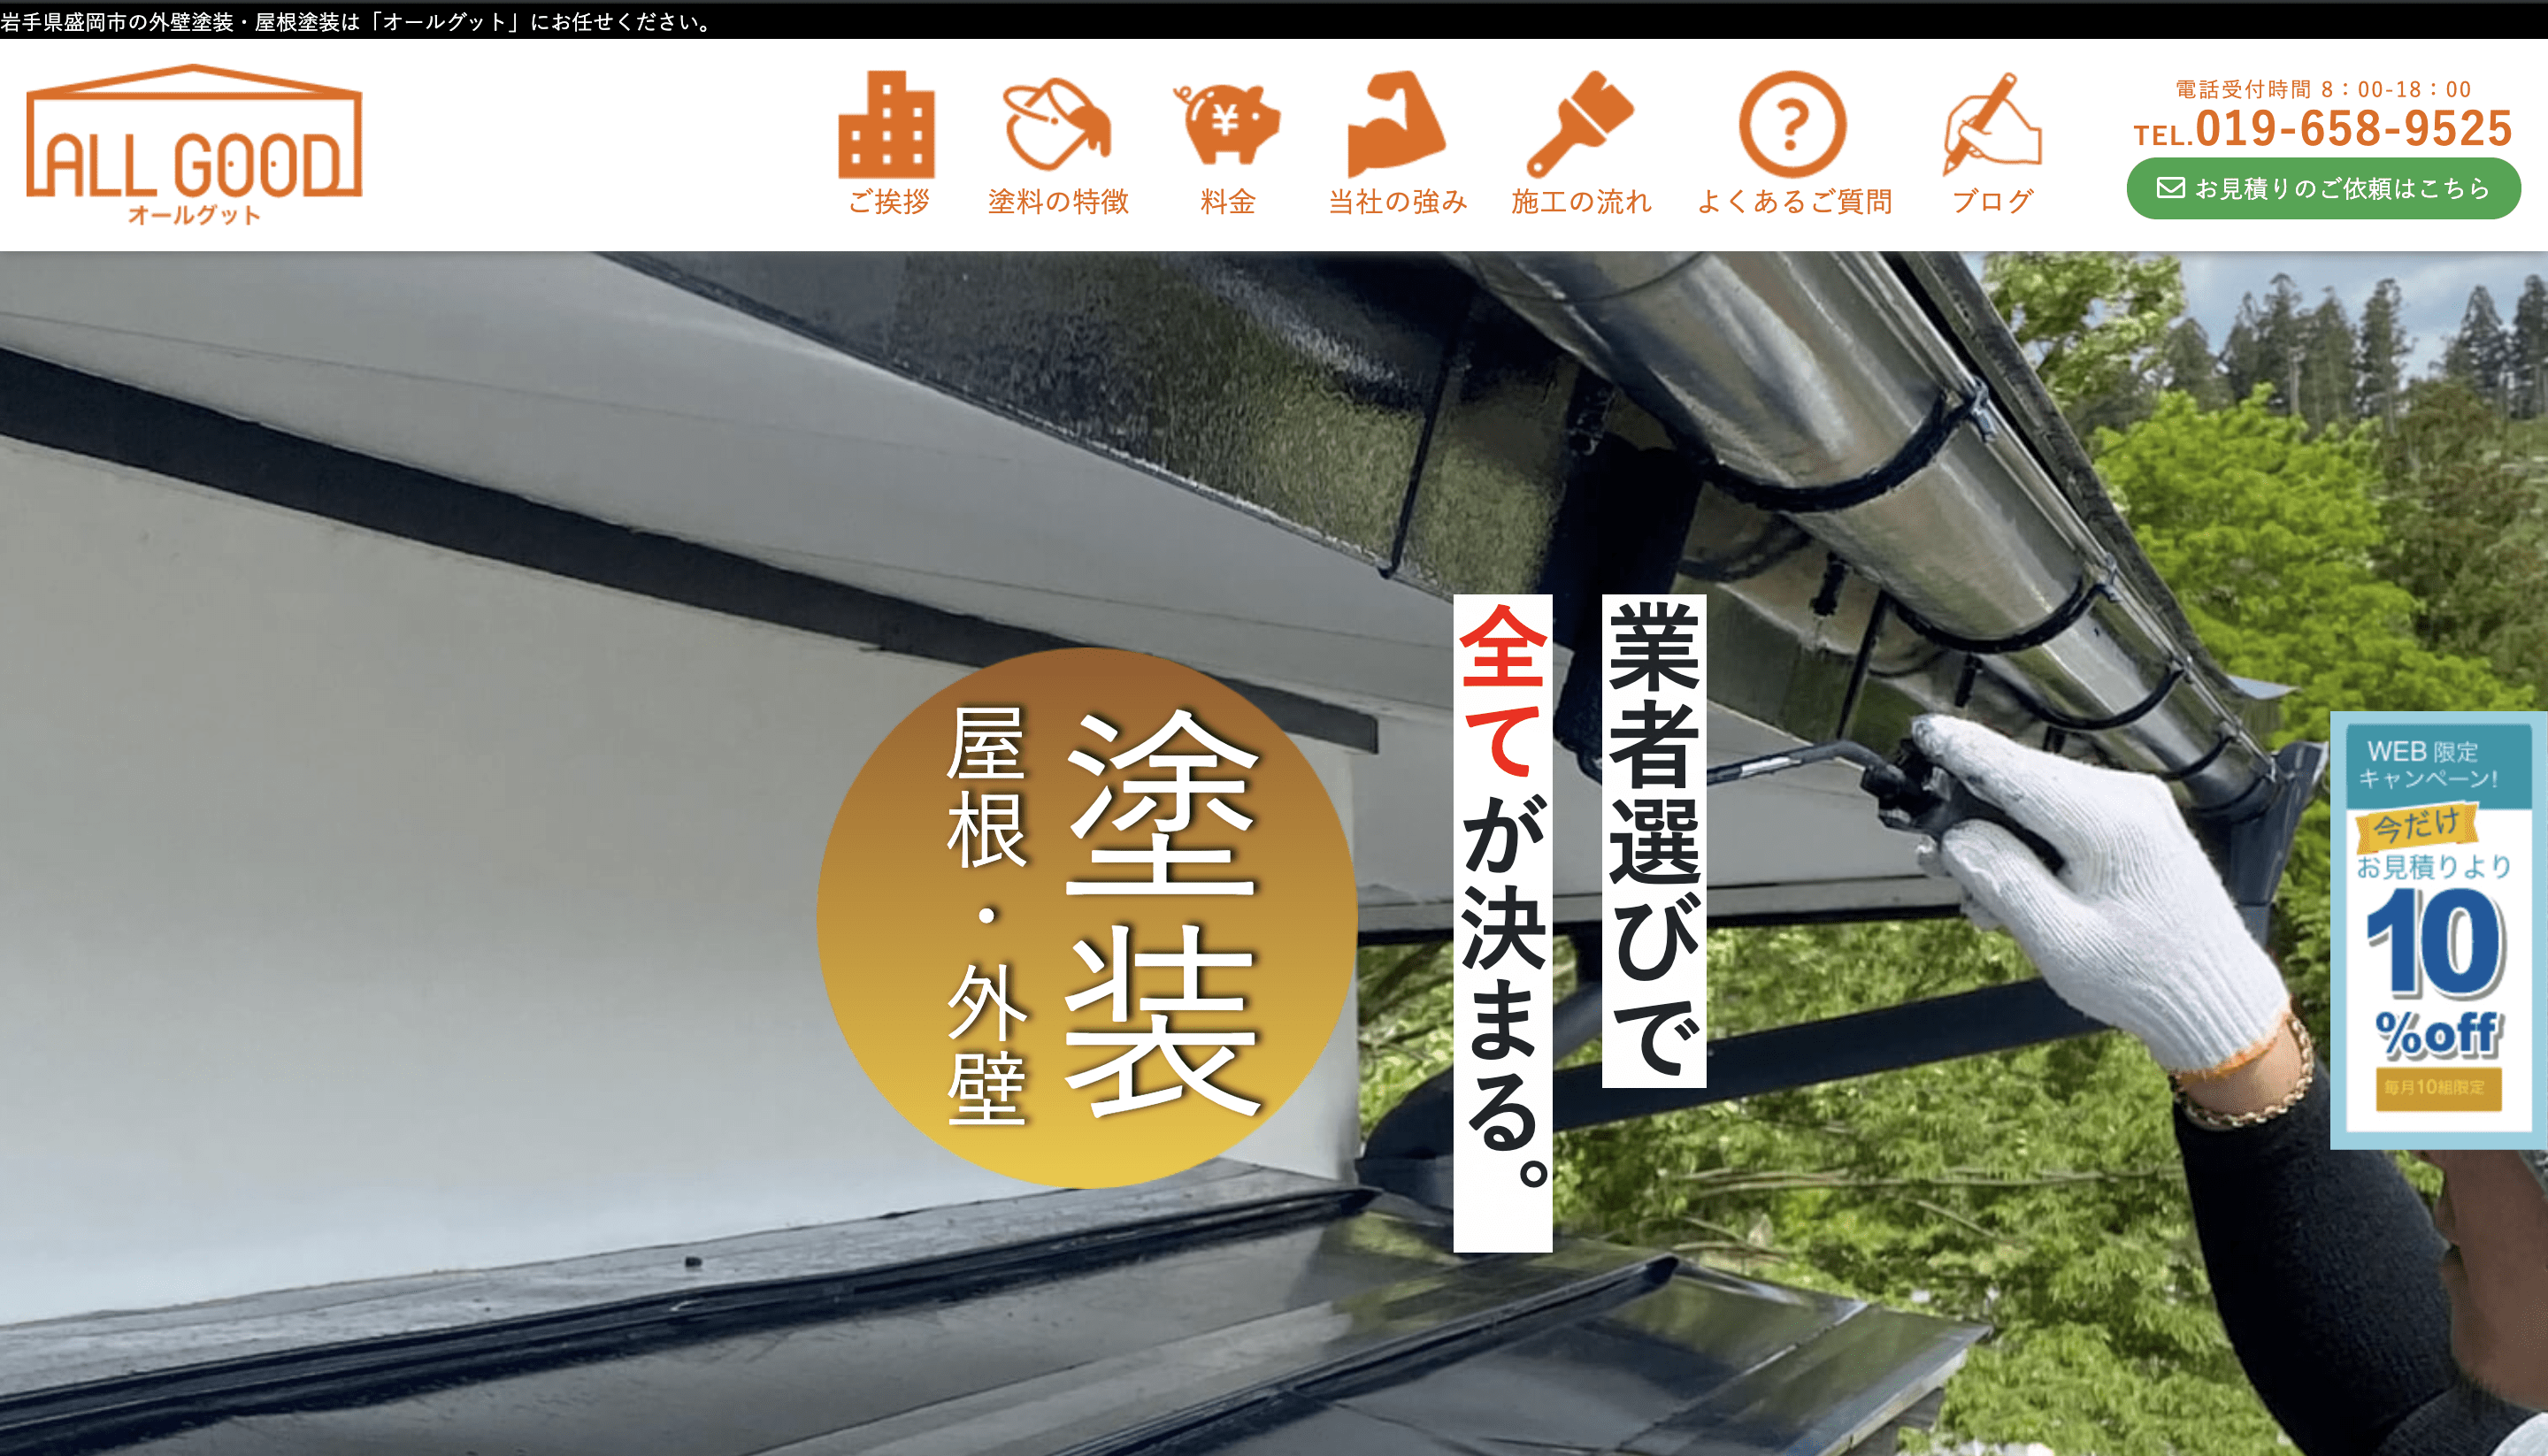This screenshot has height=1456, width=2548.
Task: Click the question mark circle icon
Action: tap(1793, 125)
